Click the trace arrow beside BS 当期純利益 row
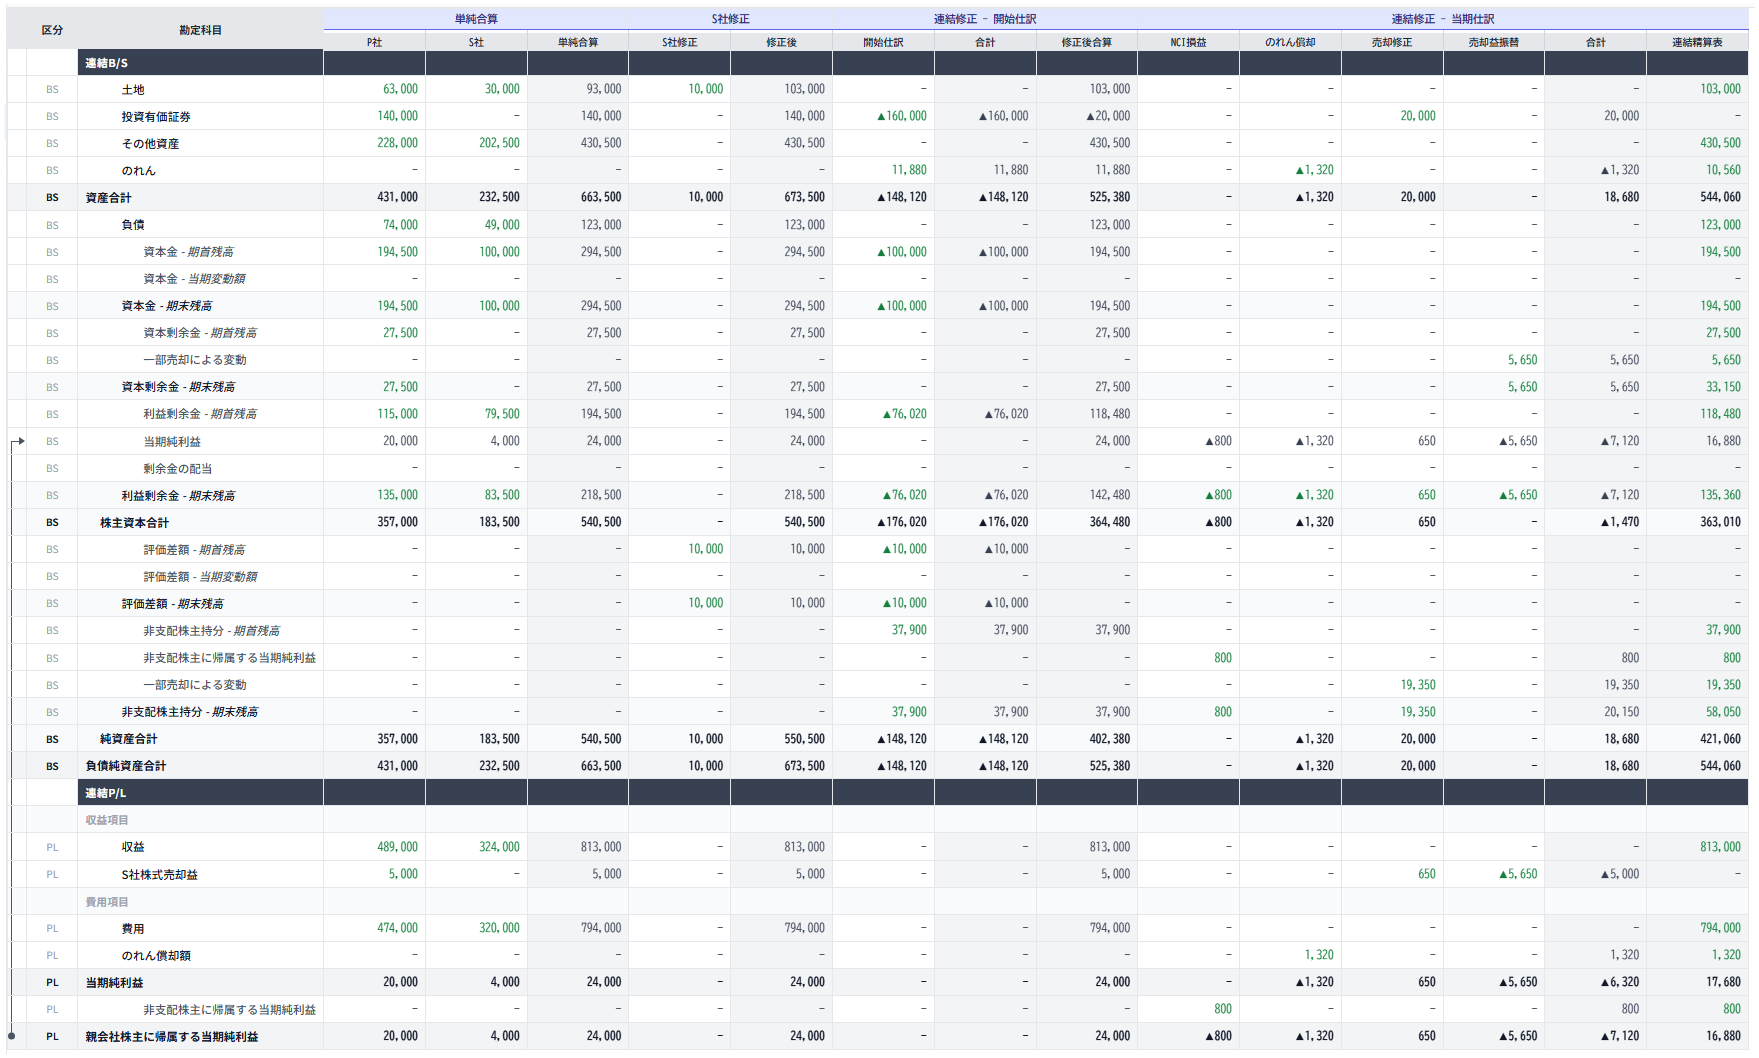The width and height of the screenshot is (1759, 1058). tap(18, 441)
